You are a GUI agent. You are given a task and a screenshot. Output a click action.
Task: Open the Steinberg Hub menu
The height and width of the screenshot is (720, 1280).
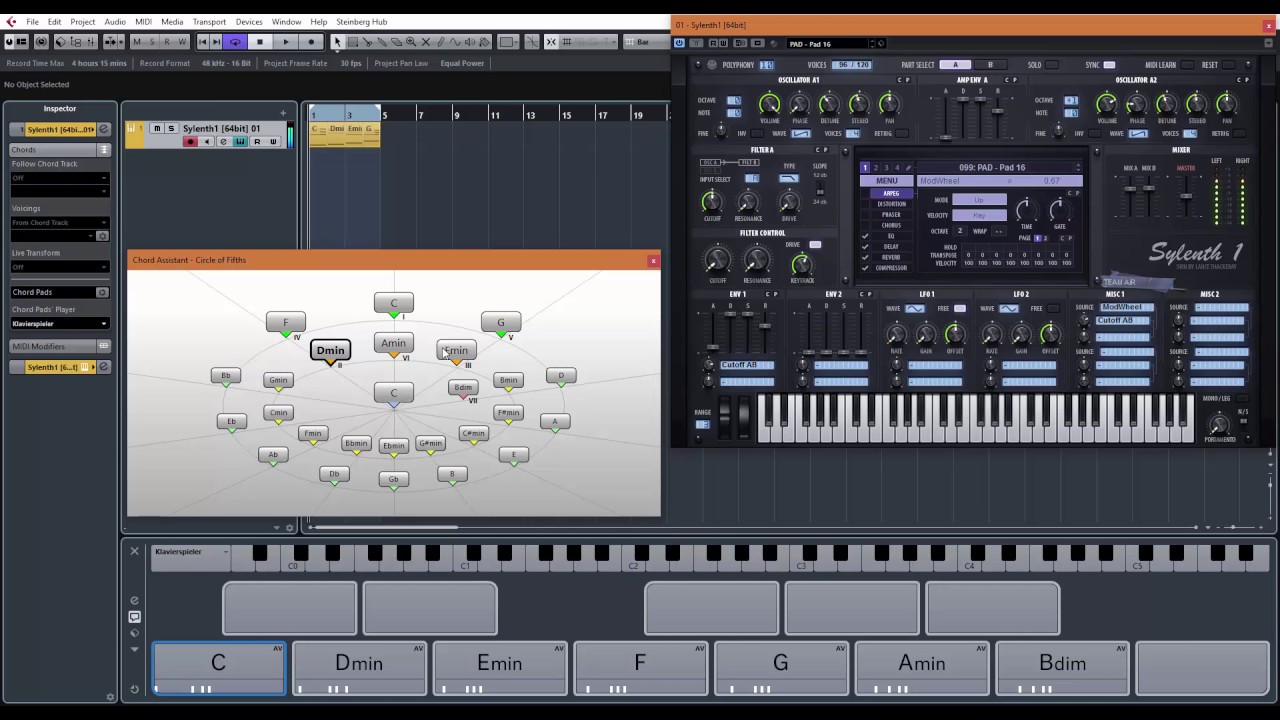click(361, 22)
